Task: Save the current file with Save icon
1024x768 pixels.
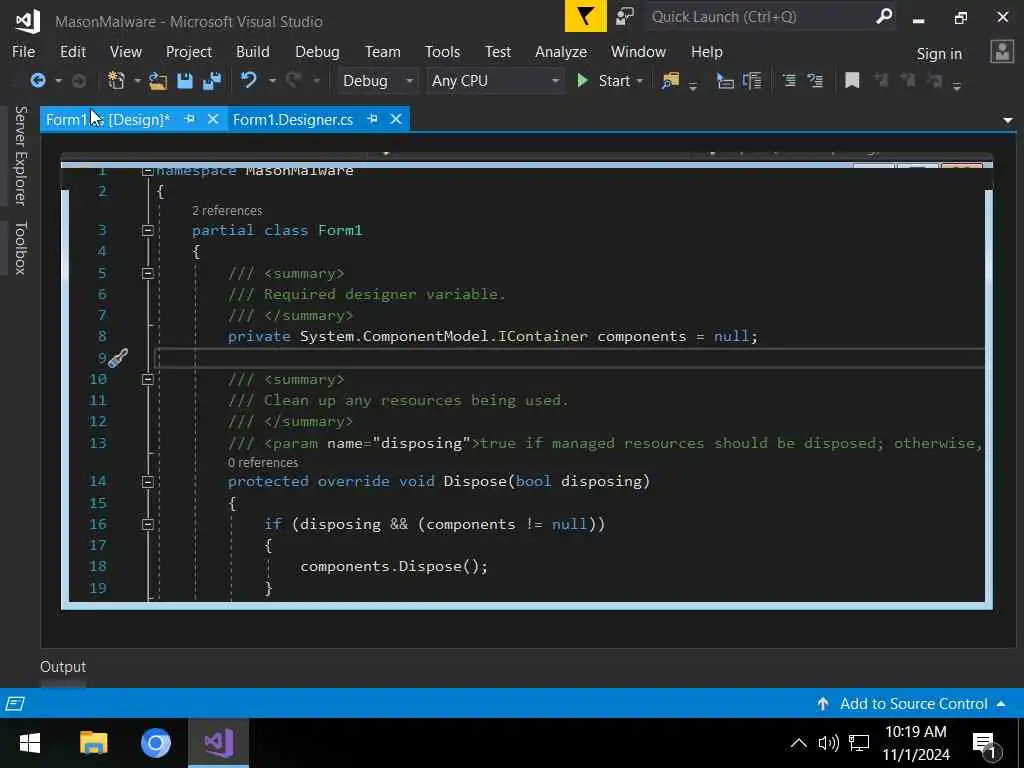Action: pyautogui.click(x=185, y=81)
